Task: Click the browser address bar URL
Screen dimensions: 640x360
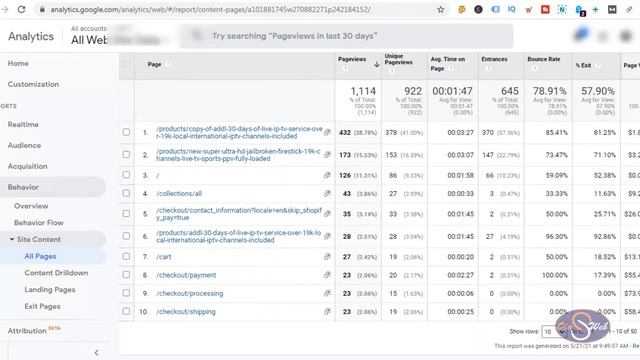Action: (211, 9)
